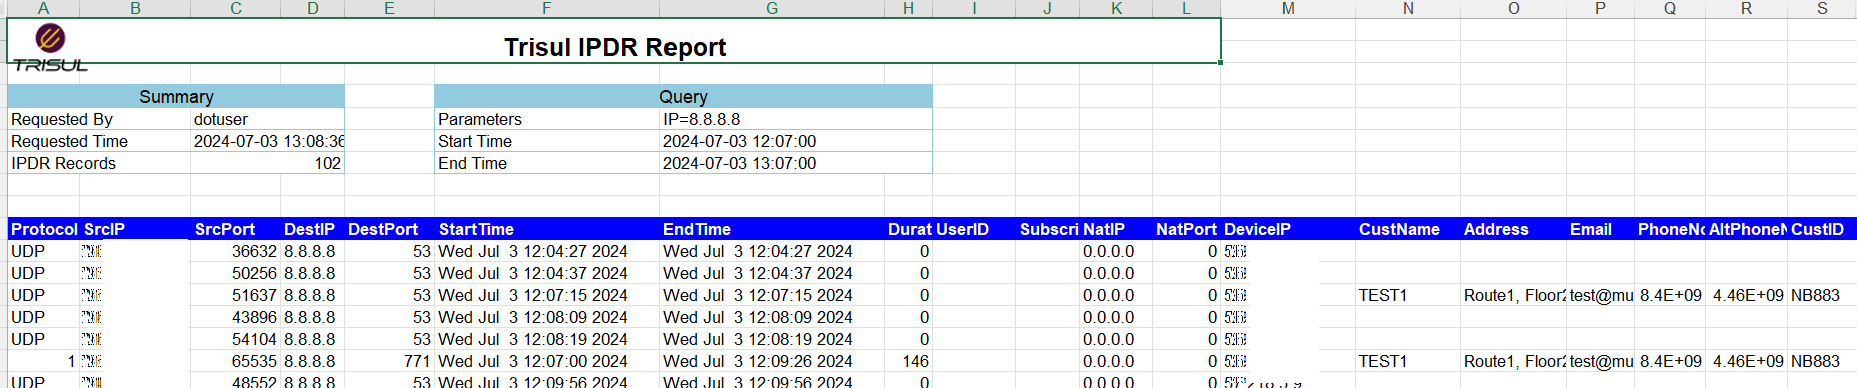Viewport: 1857px width, 388px height.
Task: Select the Trisul IPDR Report title cell
Action: click(614, 41)
